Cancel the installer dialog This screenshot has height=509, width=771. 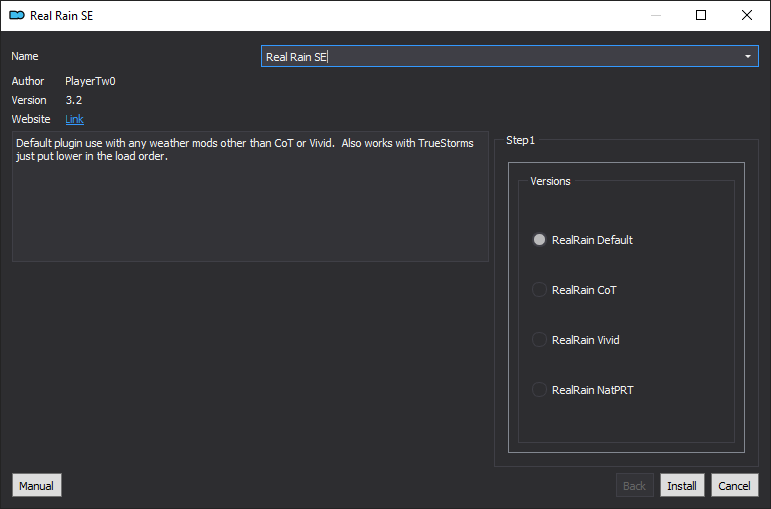[735, 485]
